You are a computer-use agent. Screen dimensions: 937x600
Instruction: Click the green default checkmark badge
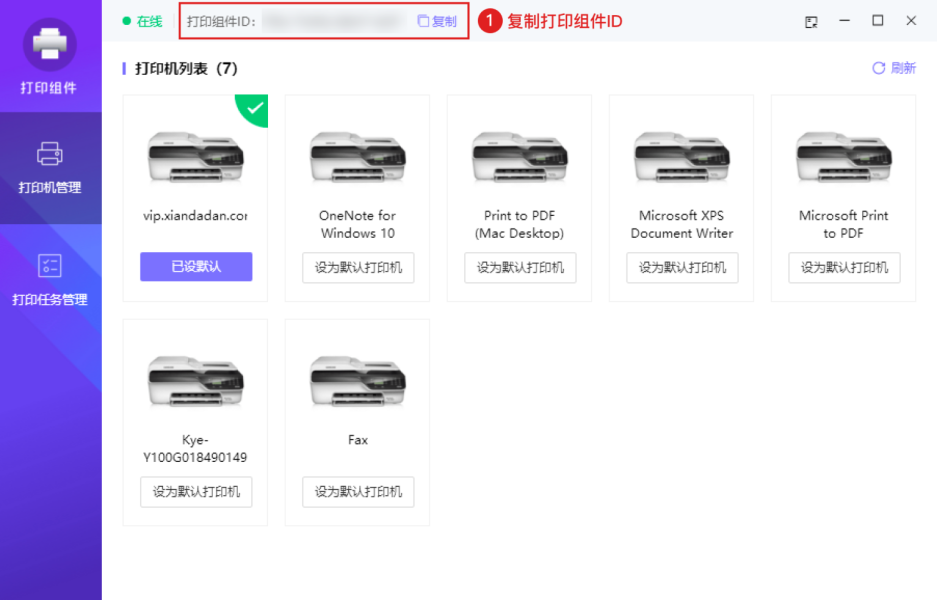(254, 107)
